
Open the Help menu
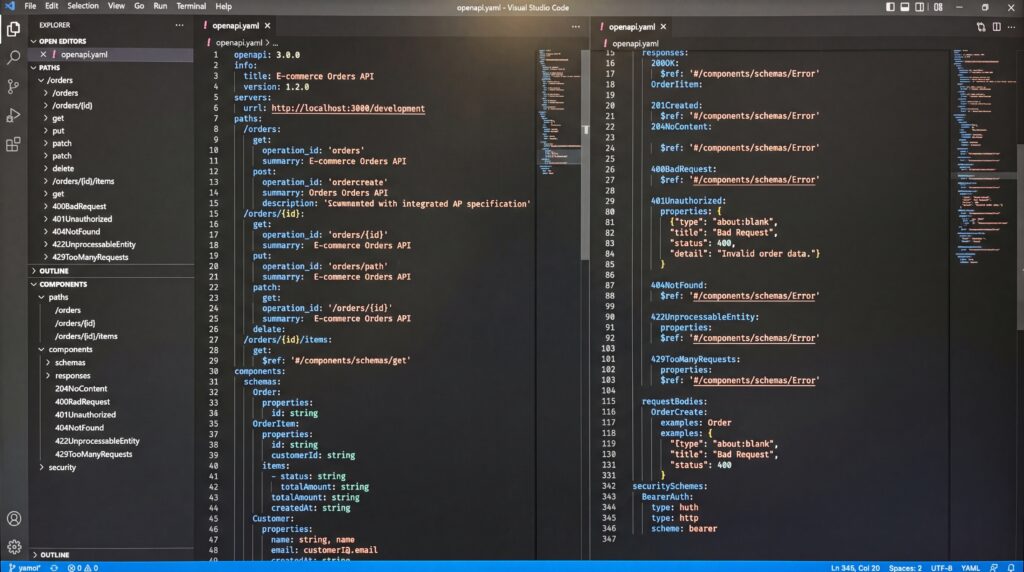click(x=223, y=6)
